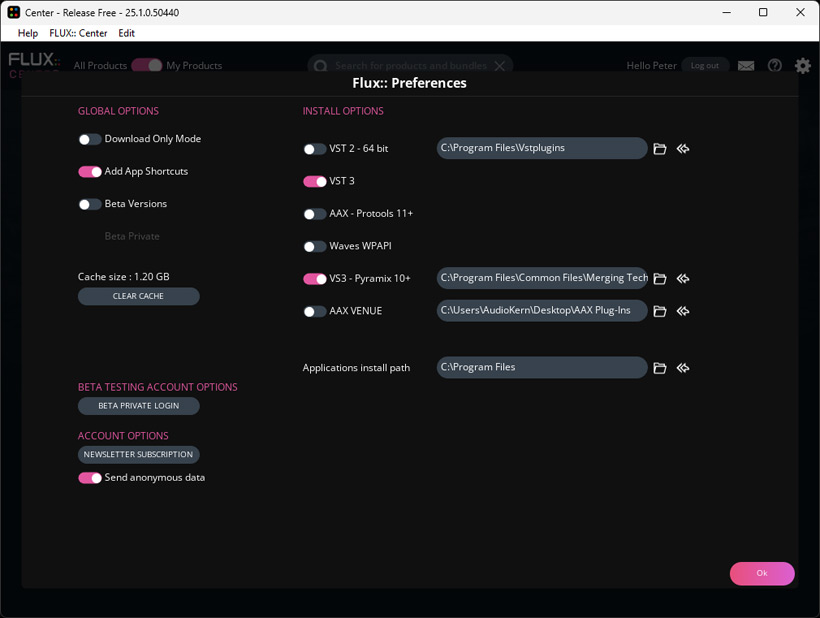The image size is (820, 618).
Task: Browse folder for VST 2 path
Action: click(659, 149)
